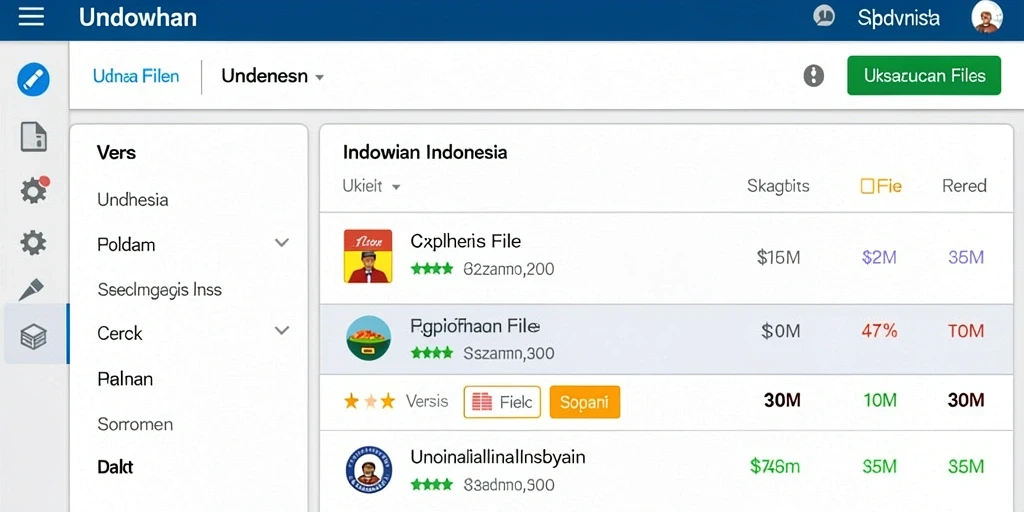Image resolution: width=1024 pixels, height=512 pixels.
Task: Open the plain gear settings icon
Action: (33, 243)
